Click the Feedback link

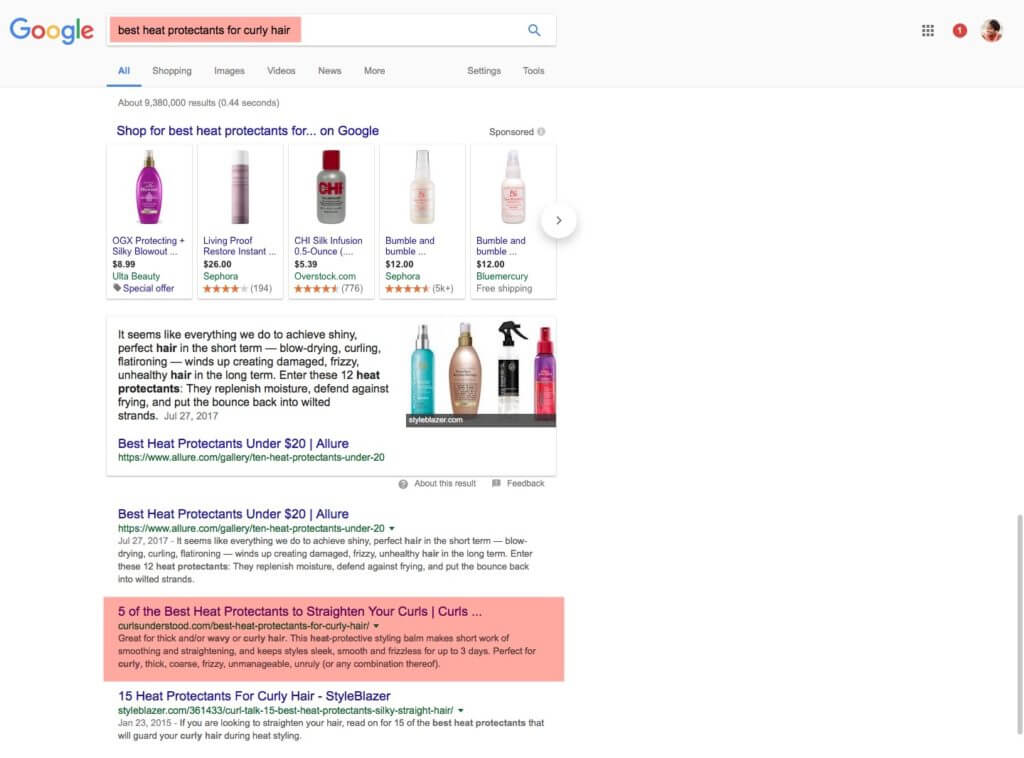526,483
